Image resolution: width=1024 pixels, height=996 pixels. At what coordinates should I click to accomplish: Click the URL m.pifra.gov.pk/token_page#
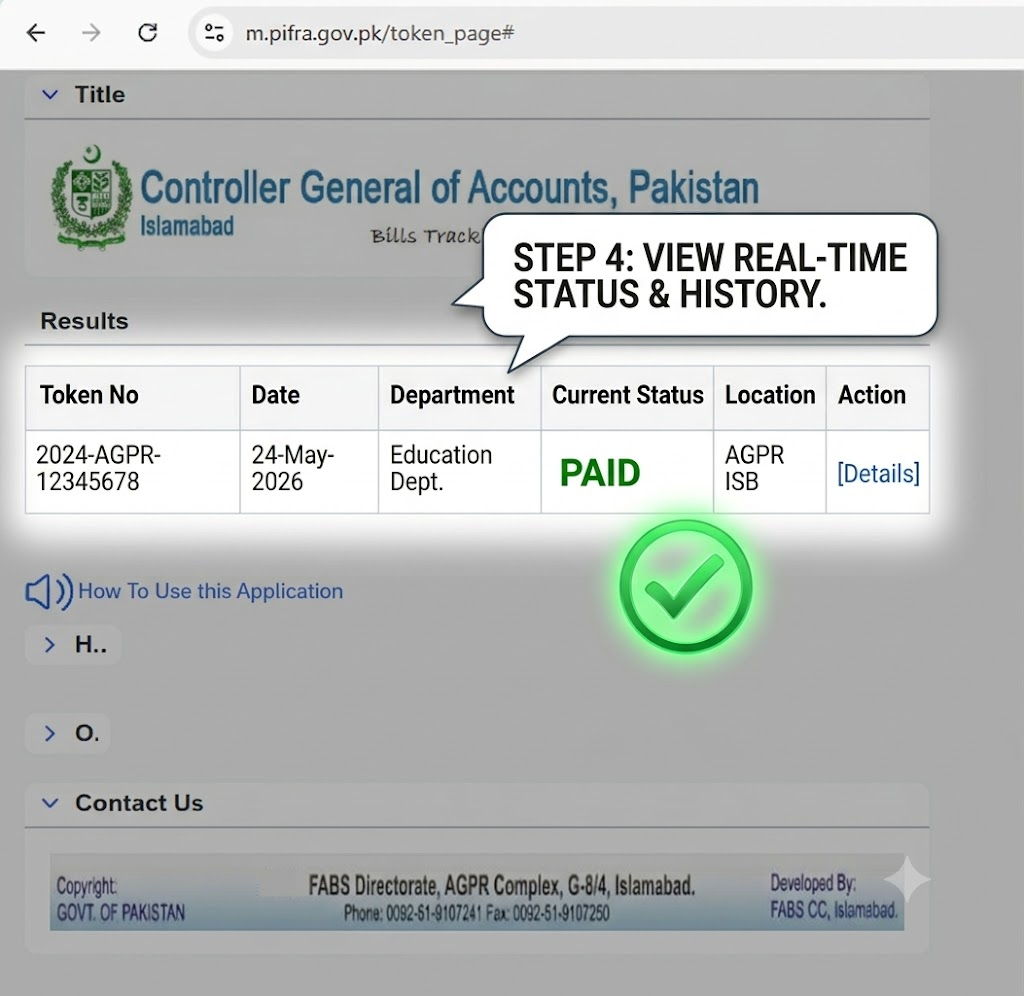(379, 33)
